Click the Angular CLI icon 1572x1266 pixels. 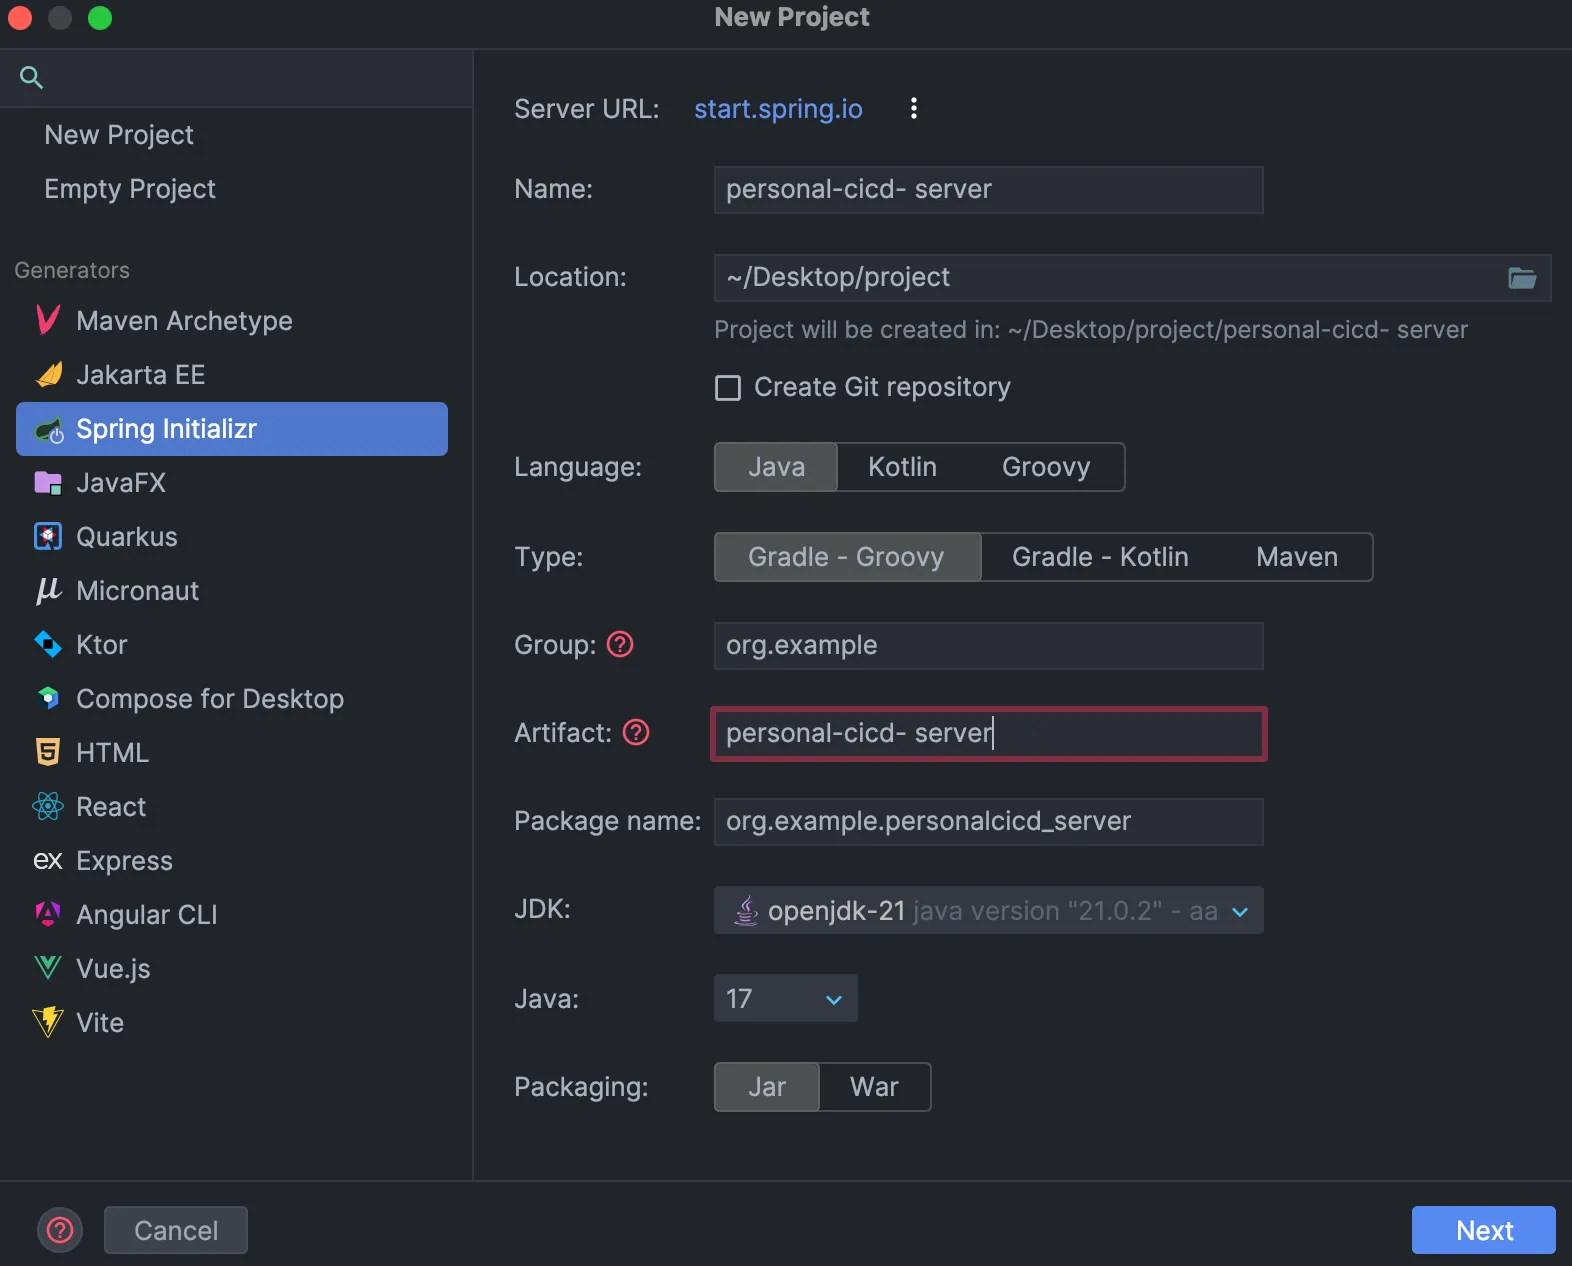pyautogui.click(x=48, y=914)
